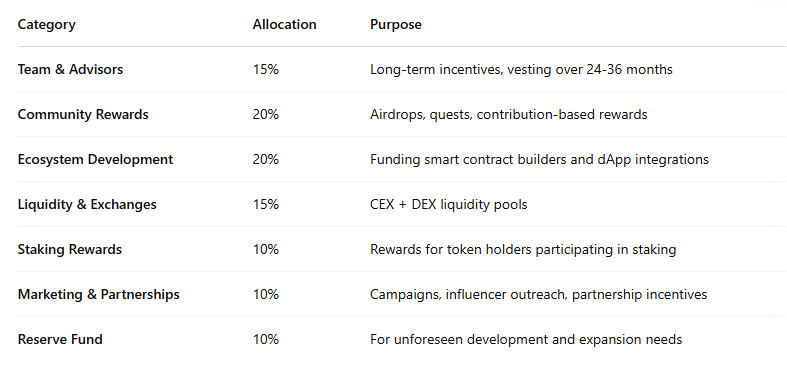The image size is (787, 389).
Task: Click the Category column header
Action: tap(47, 25)
